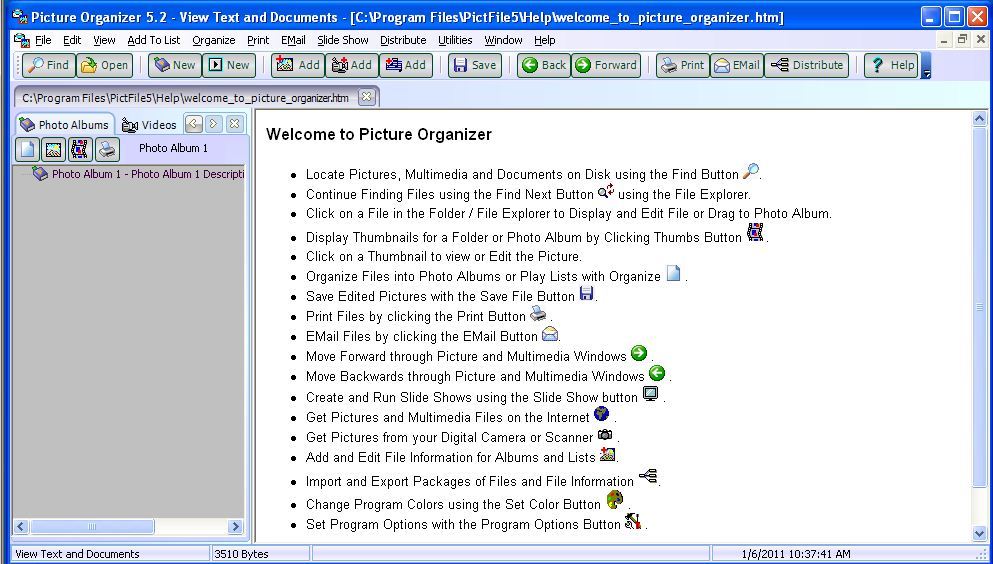Click the Program Options tools icon in text
Image resolution: width=993 pixels, height=564 pixels.
point(633,521)
